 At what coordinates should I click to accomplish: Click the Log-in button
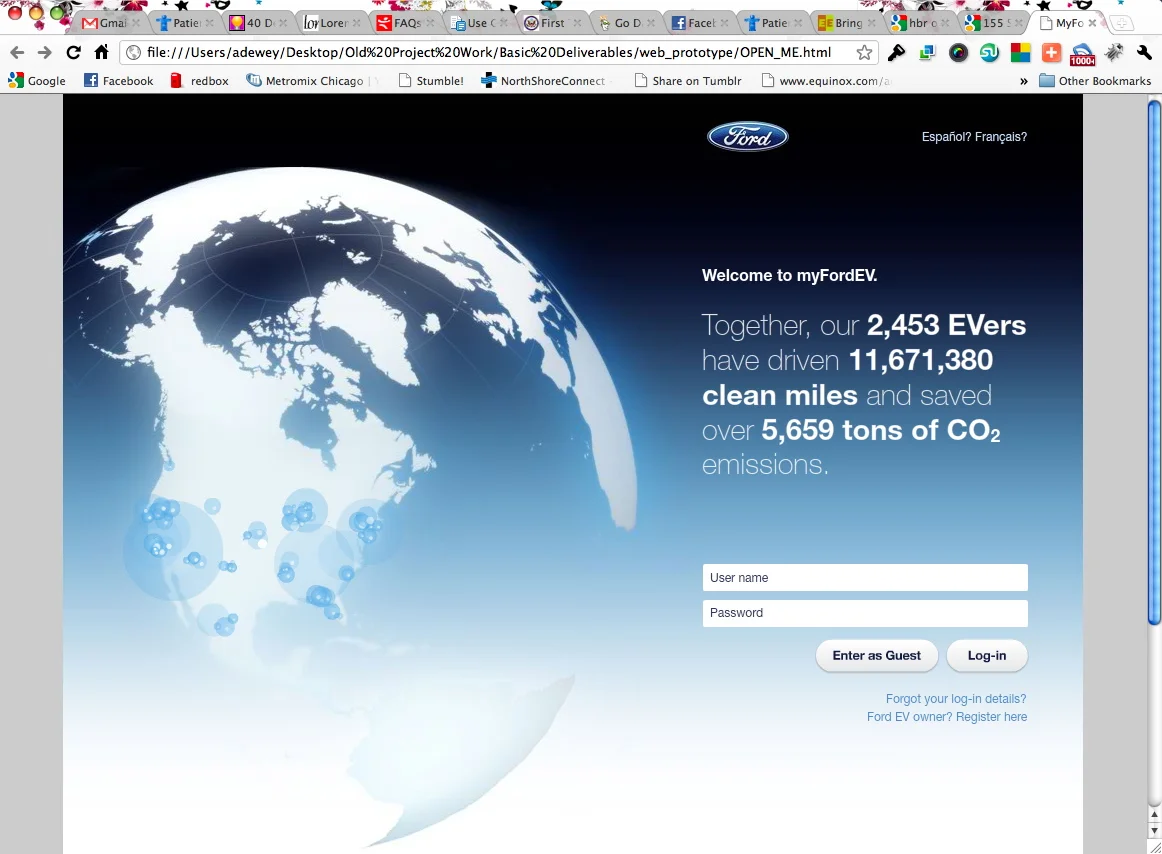[x=987, y=655]
